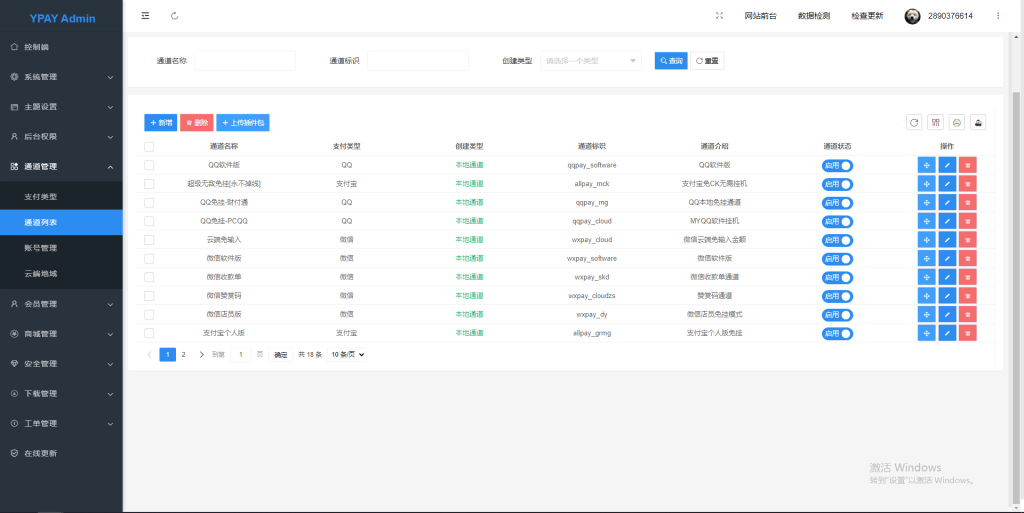Edit the qqpay_cloud channel row

[x=947, y=221]
